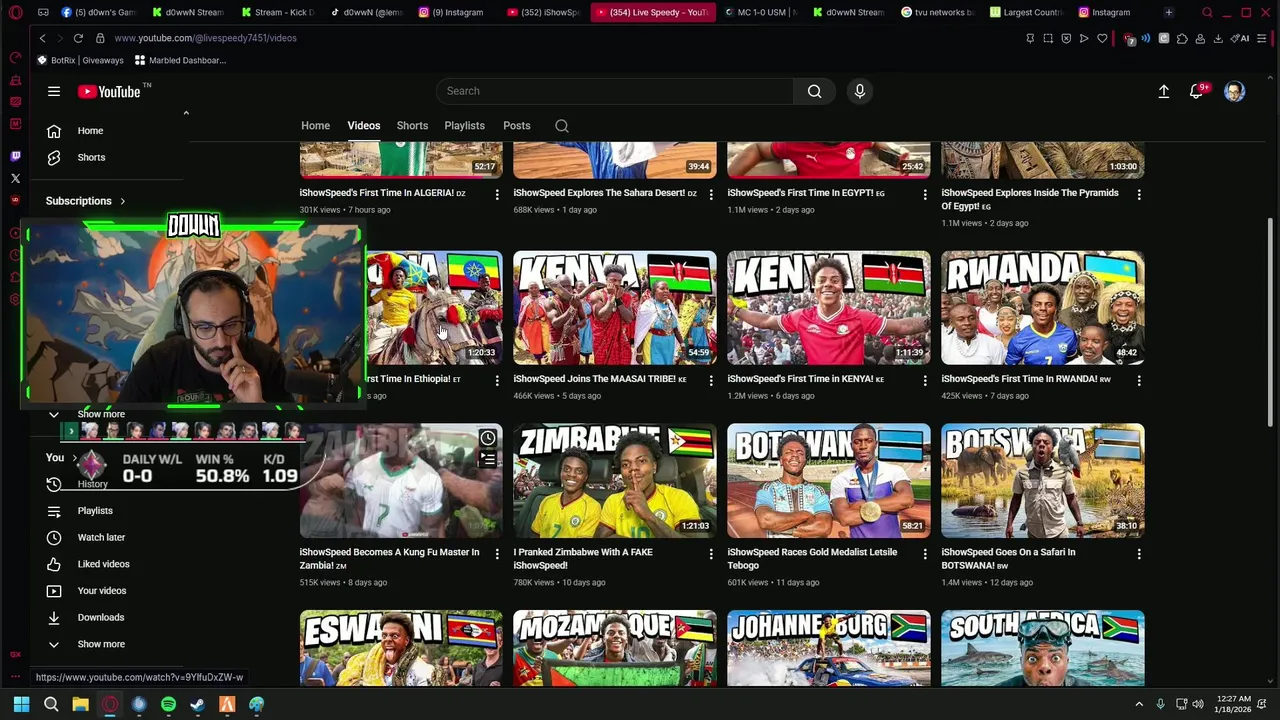Open the account avatar menu
Screen dimensions: 1280x720
(1235, 91)
